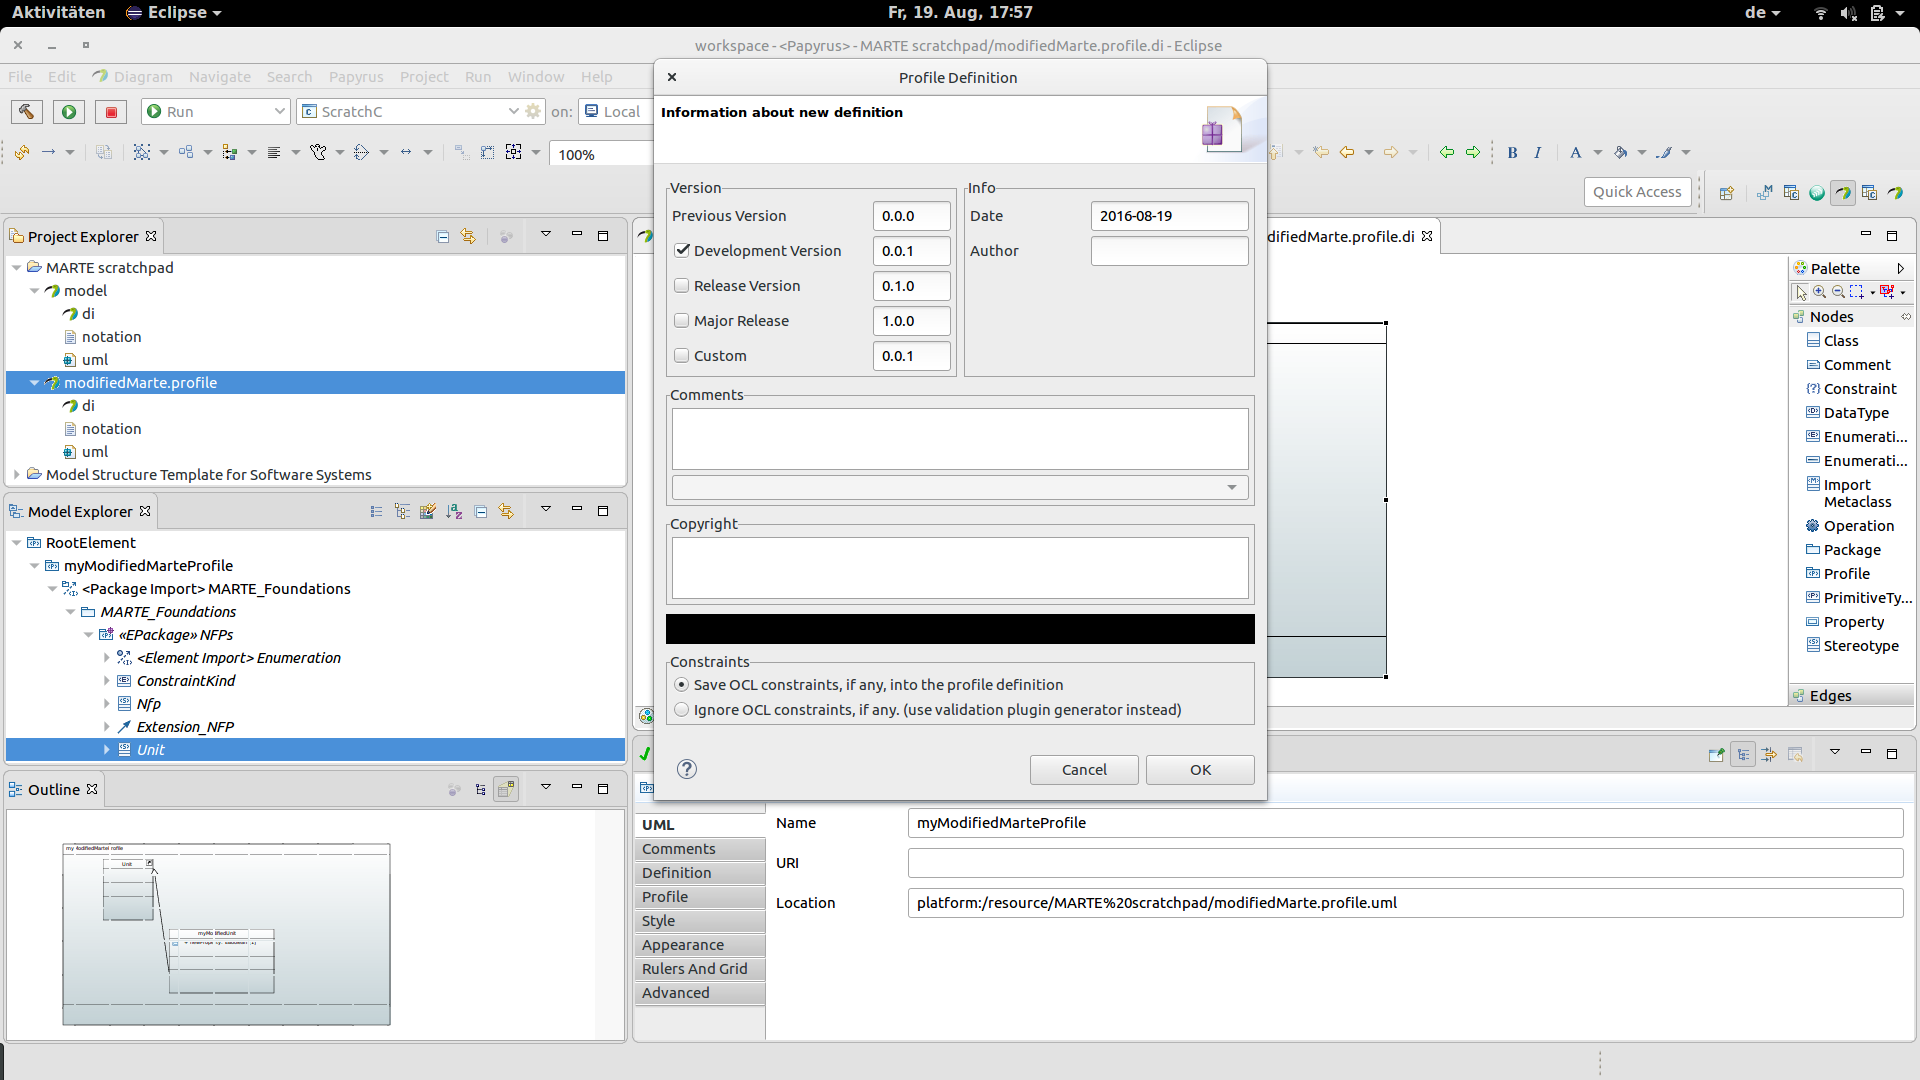Click the Author text field
1920x1080 pixels.
(1169, 251)
